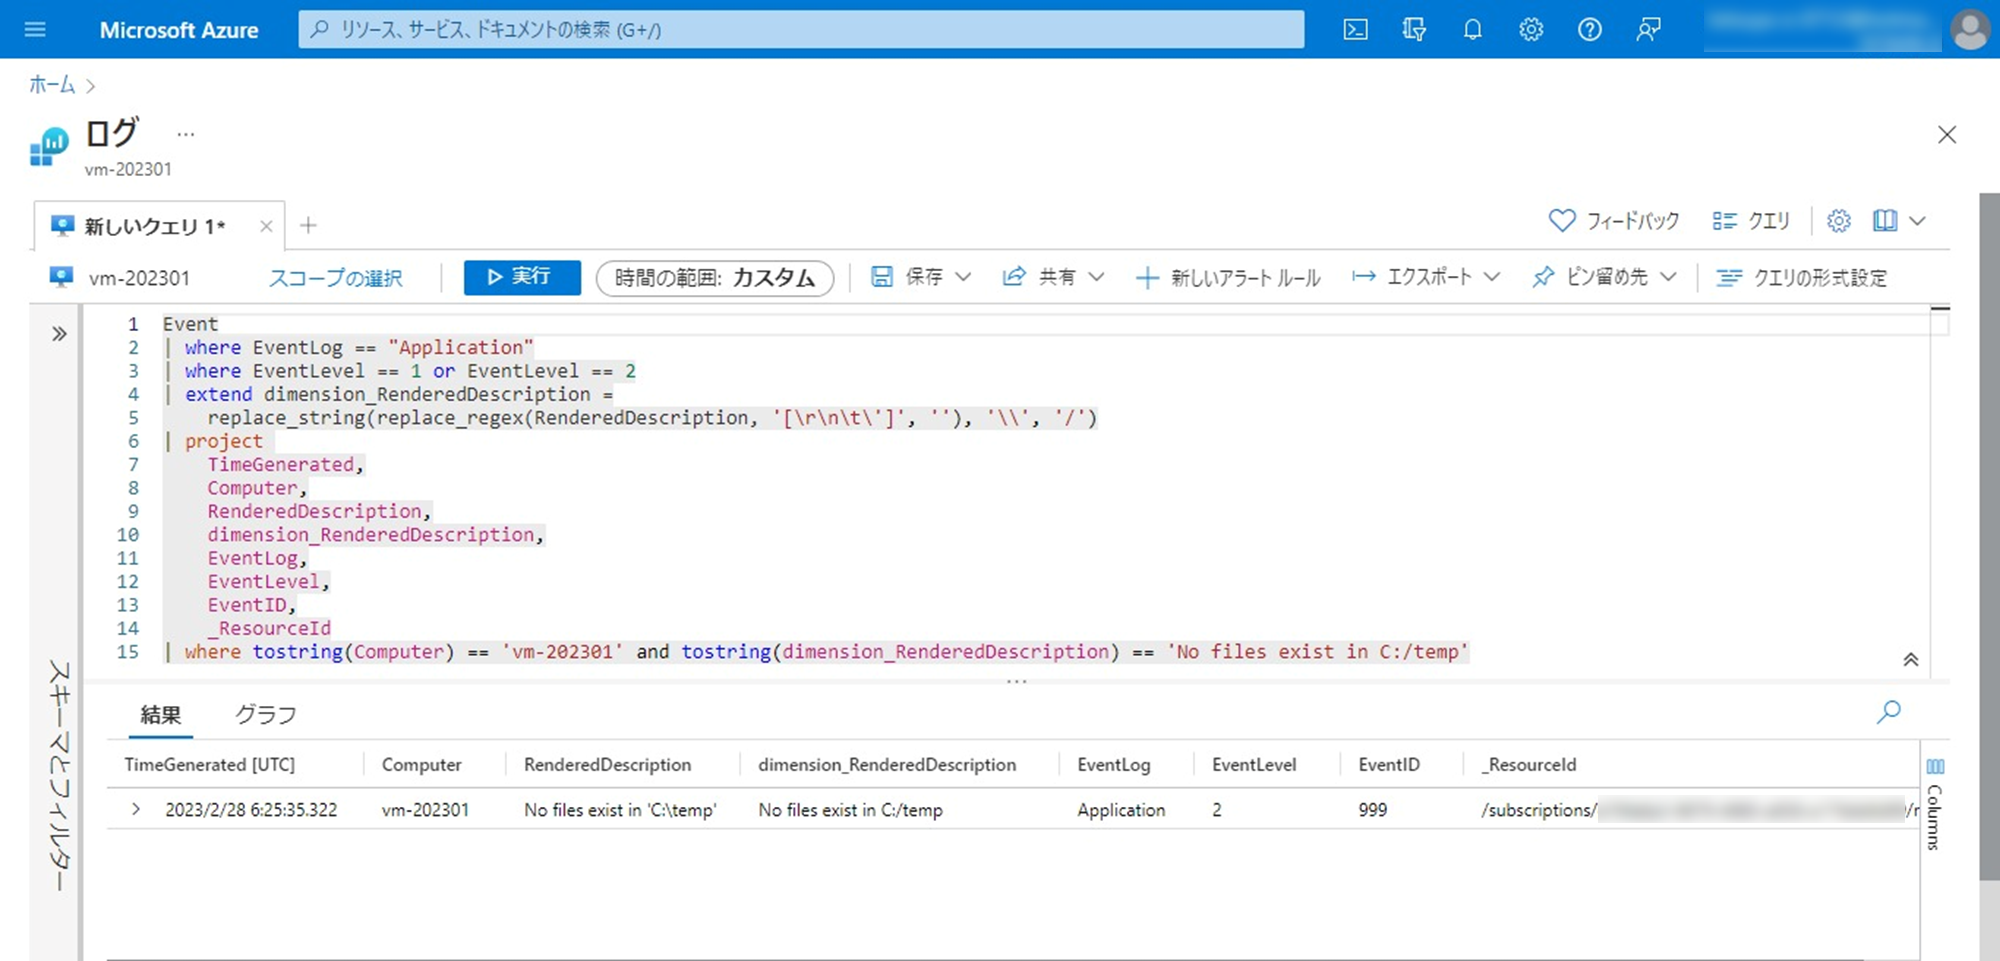Collapse the query editor with double chevron

click(x=1910, y=660)
